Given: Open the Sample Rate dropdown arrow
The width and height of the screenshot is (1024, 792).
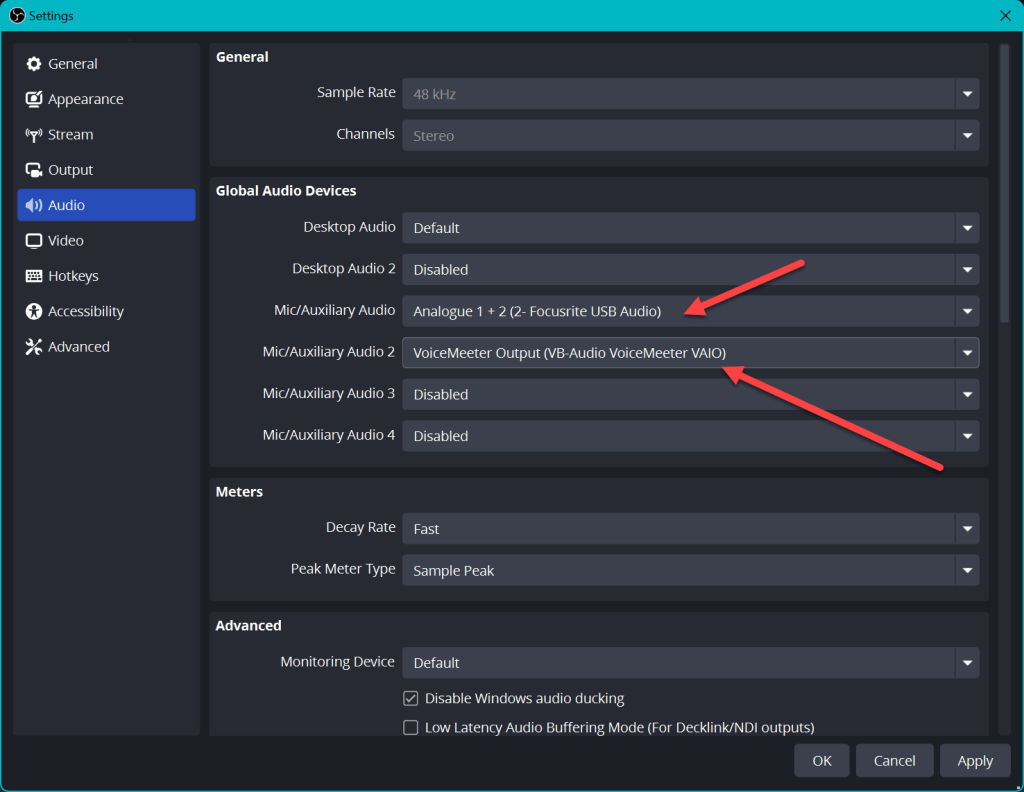Looking at the screenshot, I should 967,94.
